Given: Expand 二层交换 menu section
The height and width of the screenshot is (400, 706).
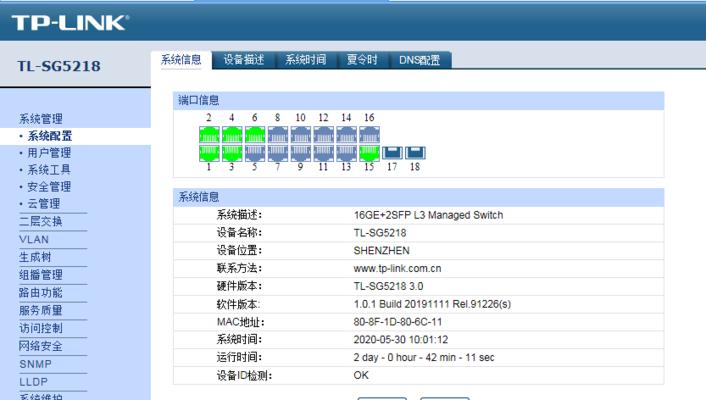Looking at the screenshot, I should 41,222.
